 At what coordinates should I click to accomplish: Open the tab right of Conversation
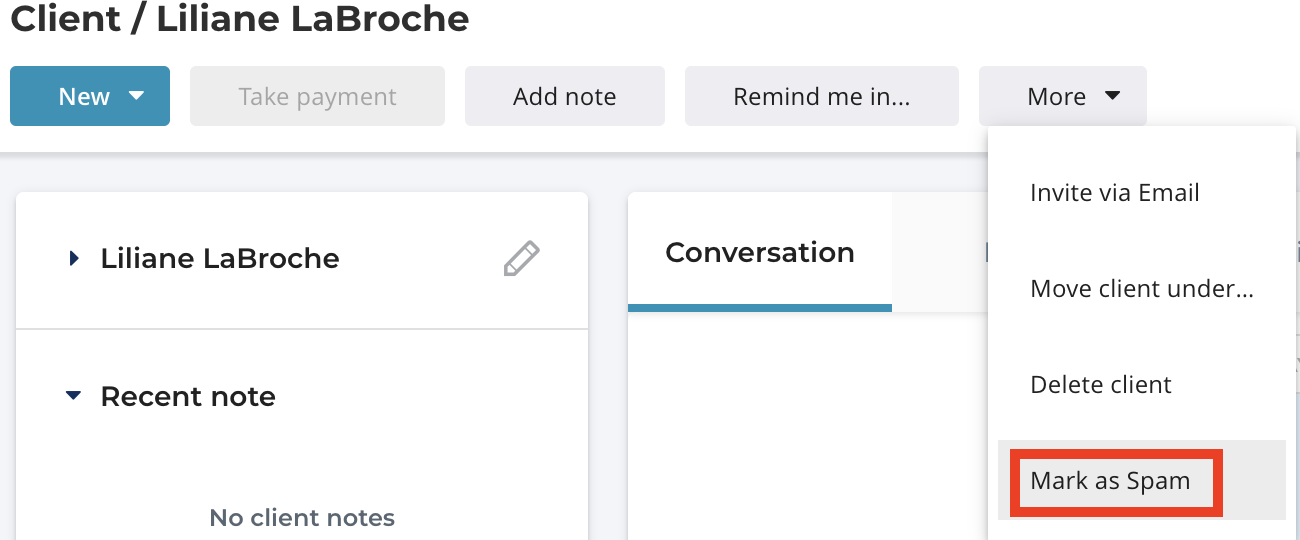point(940,252)
